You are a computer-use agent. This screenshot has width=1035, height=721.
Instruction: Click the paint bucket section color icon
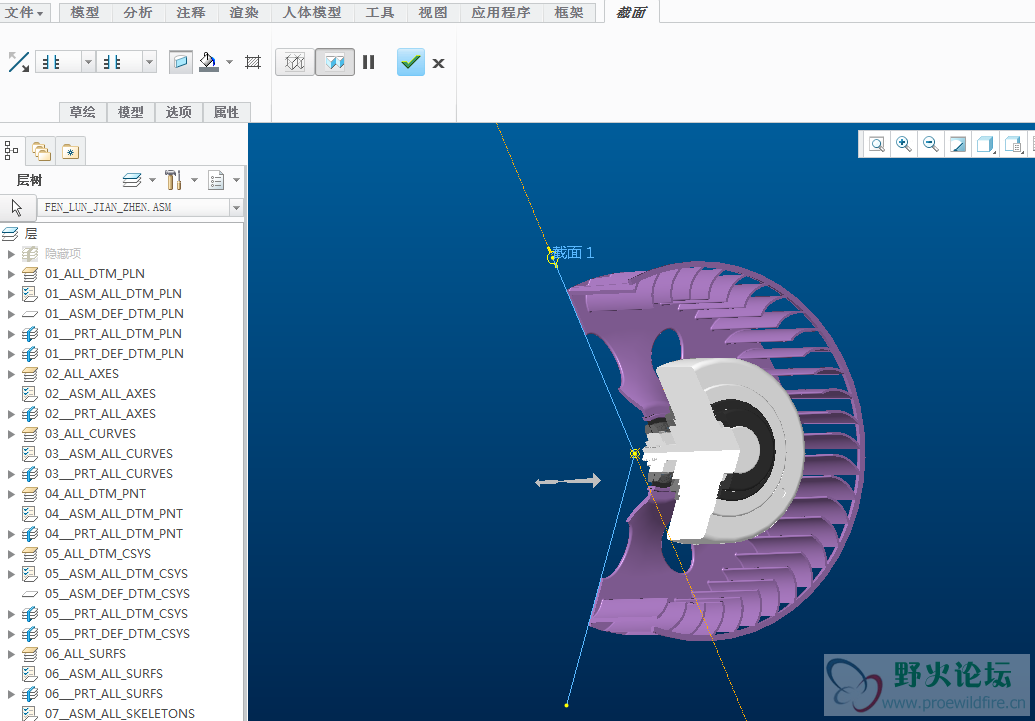click(x=209, y=62)
